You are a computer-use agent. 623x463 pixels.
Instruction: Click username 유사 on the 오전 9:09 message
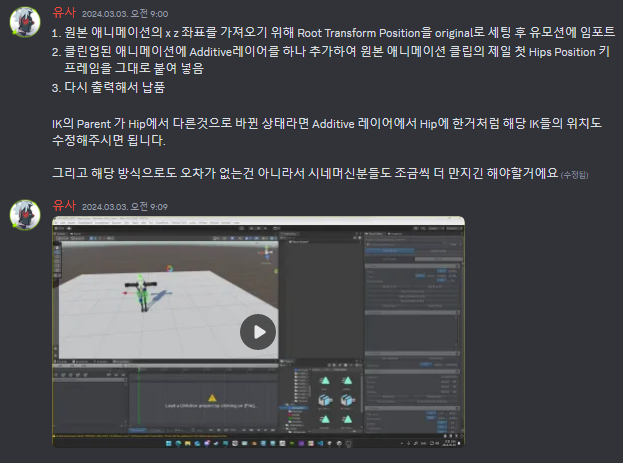click(x=64, y=205)
